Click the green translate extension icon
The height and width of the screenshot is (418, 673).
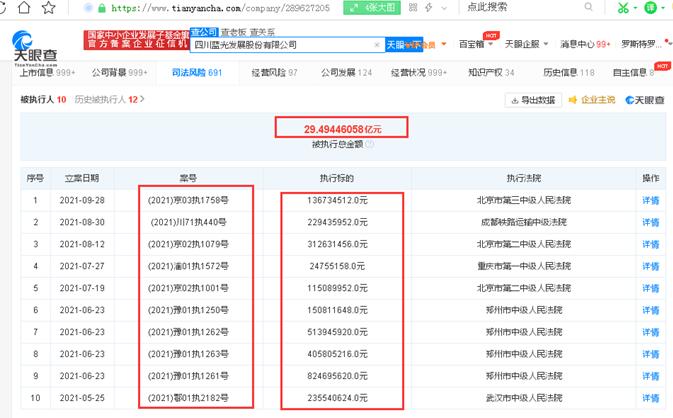point(651,7)
